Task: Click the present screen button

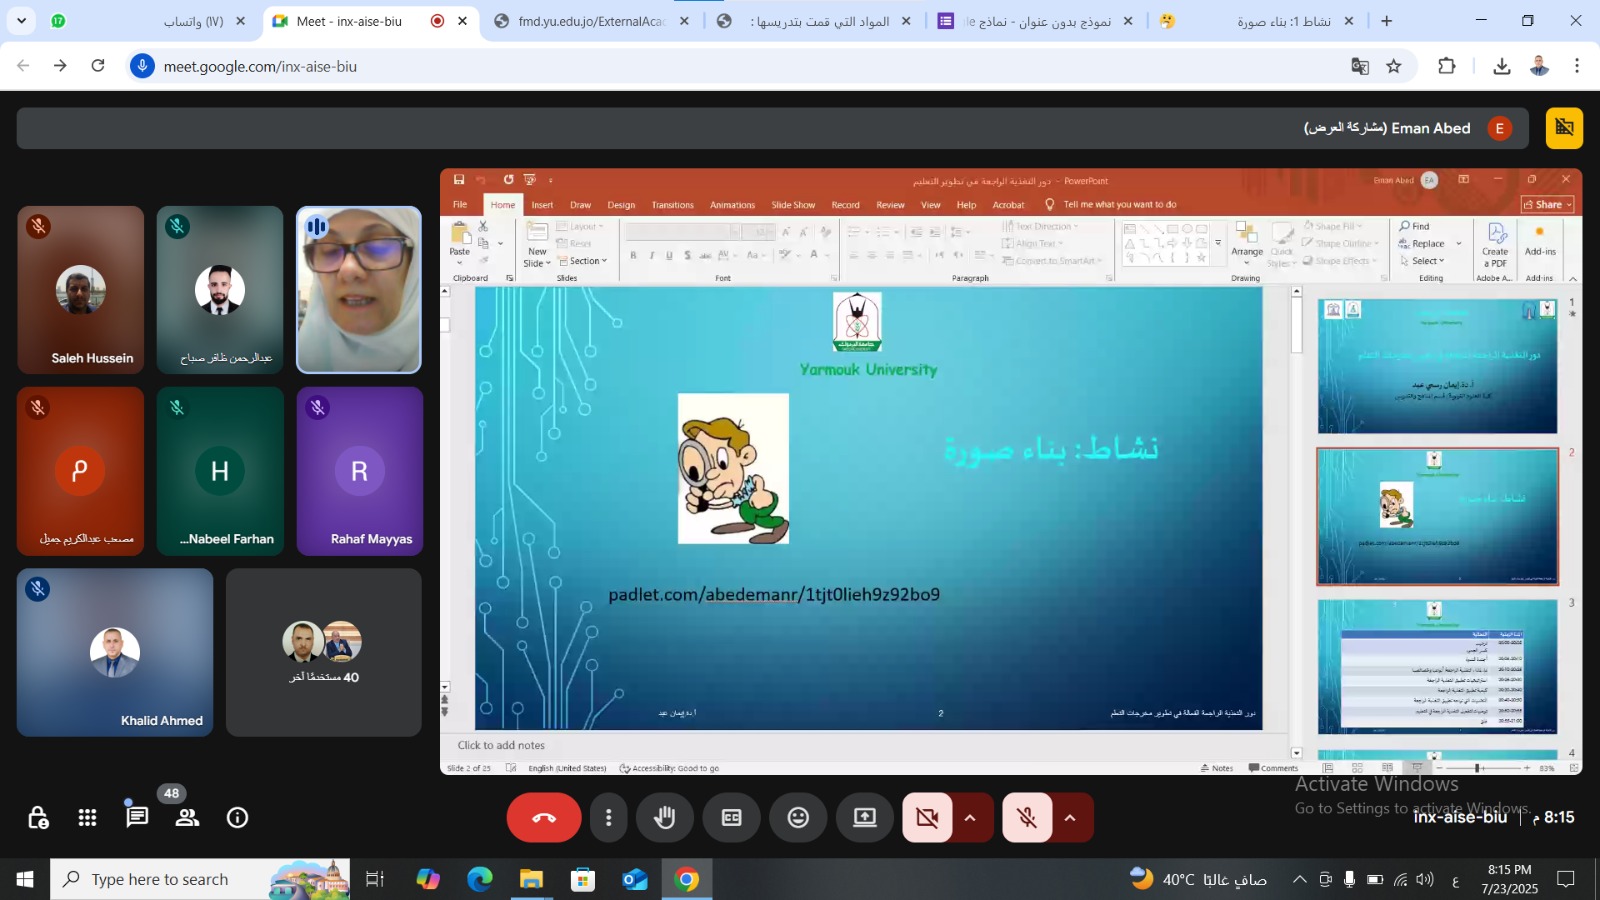Action: coord(864,818)
